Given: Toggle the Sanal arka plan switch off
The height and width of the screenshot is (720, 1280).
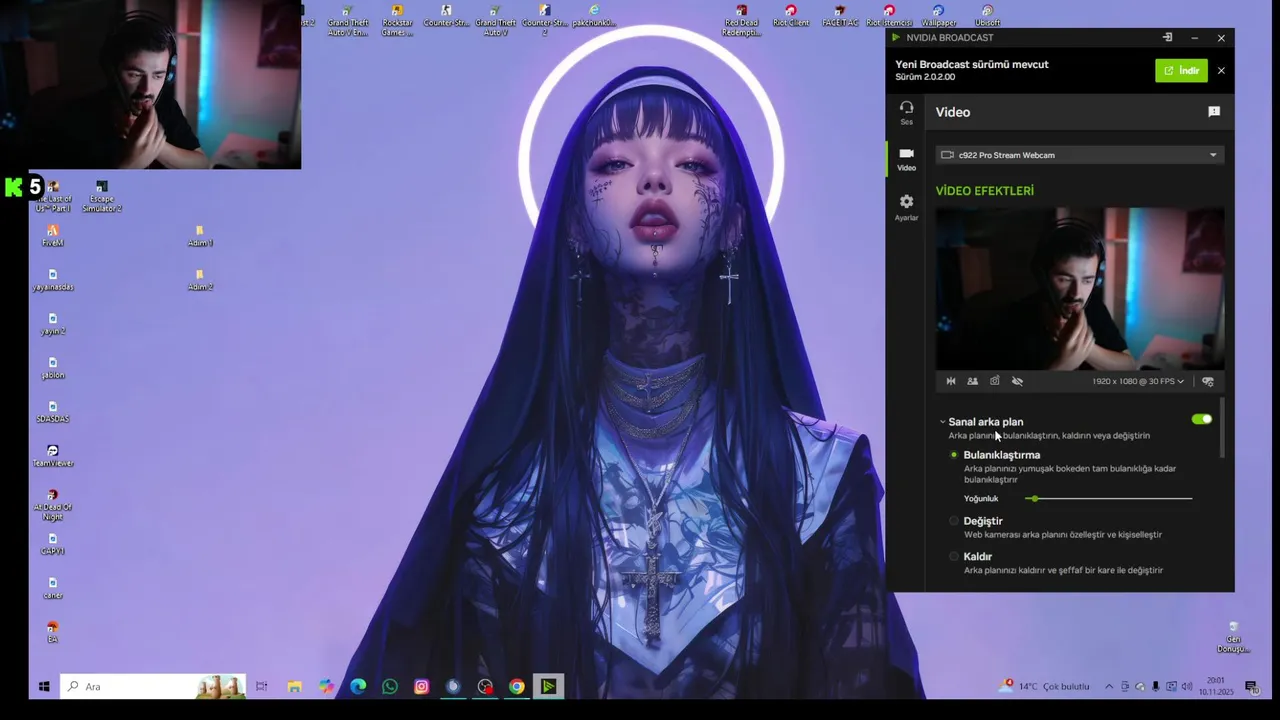Looking at the screenshot, I should coord(1201,420).
